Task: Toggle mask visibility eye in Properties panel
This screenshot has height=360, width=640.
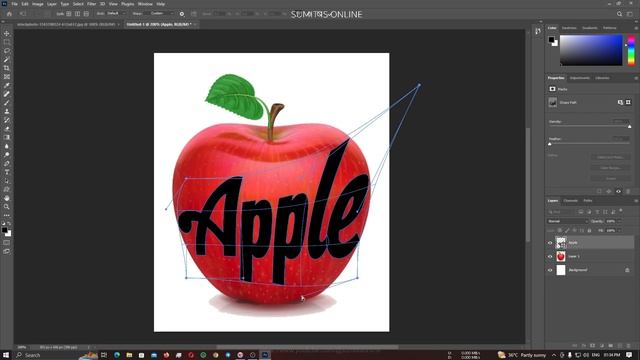Action: click(618, 191)
